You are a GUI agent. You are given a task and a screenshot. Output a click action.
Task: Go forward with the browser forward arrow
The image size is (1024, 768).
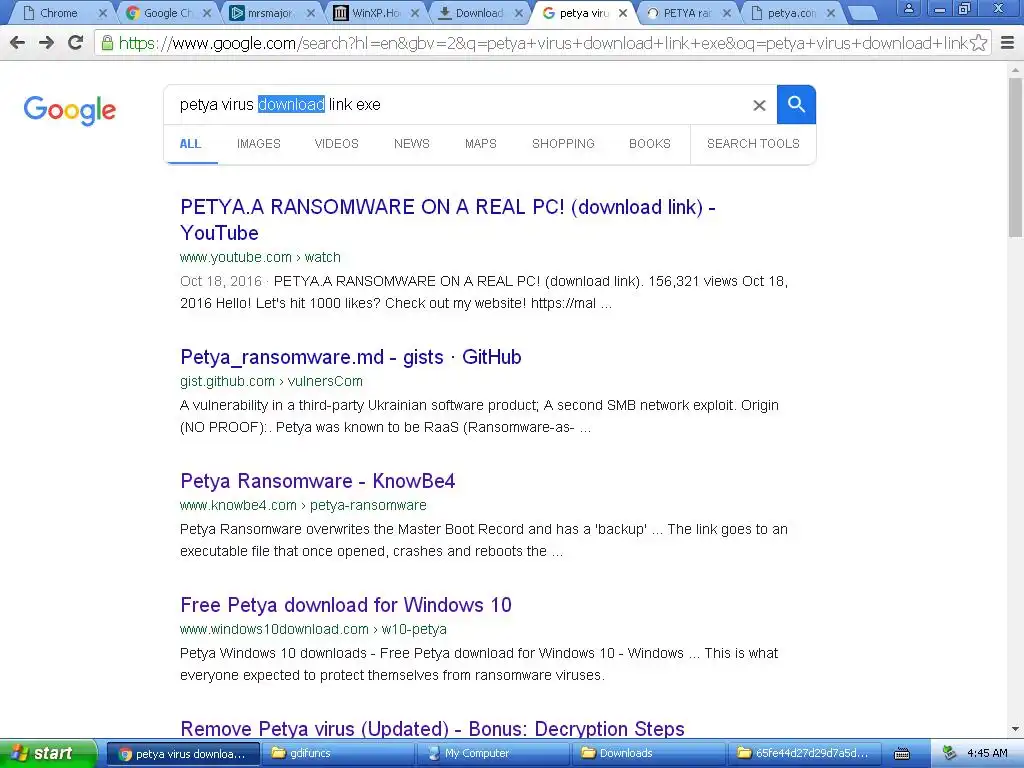pyautogui.click(x=46, y=43)
